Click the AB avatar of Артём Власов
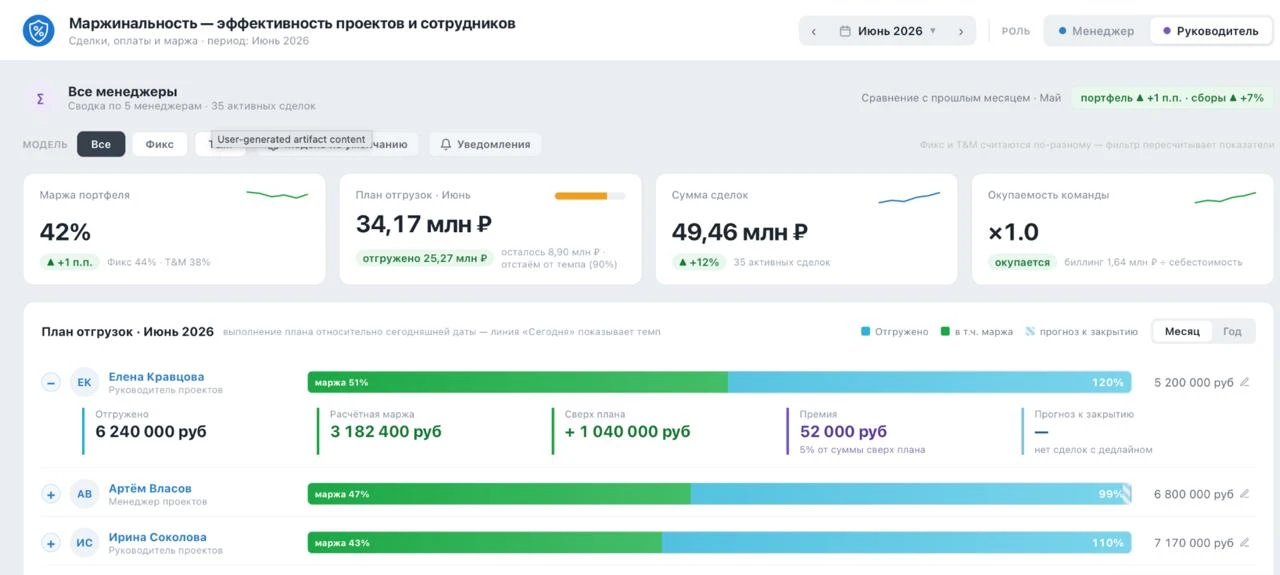 [x=84, y=494]
